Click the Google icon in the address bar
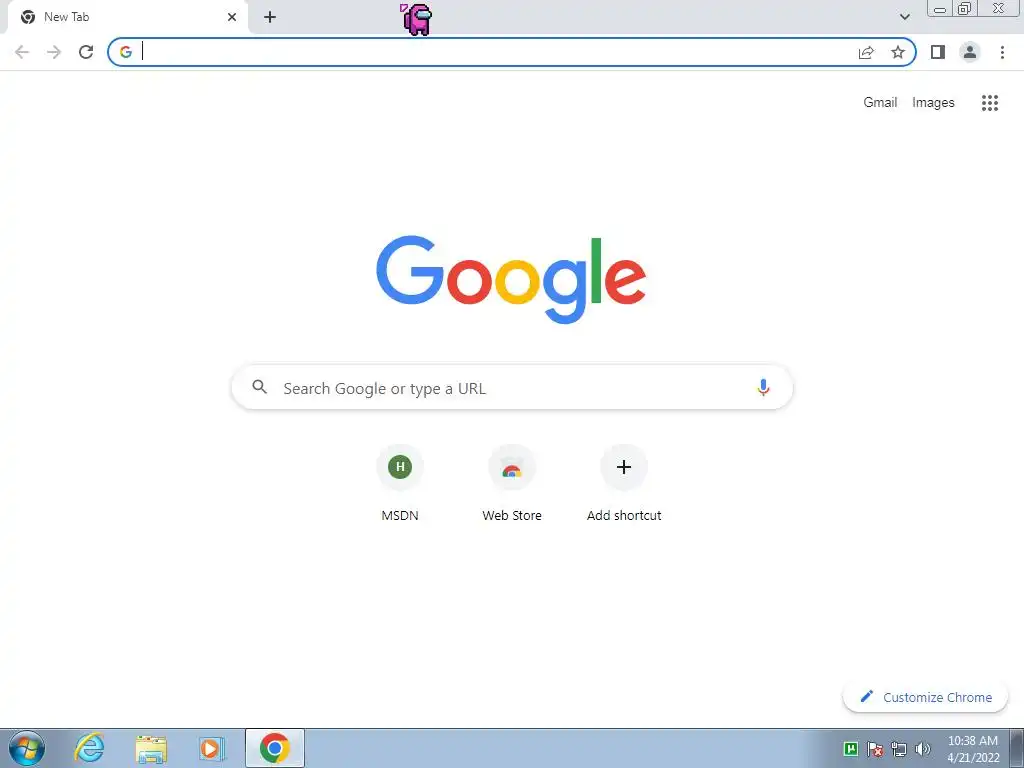 pyautogui.click(x=125, y=52)
